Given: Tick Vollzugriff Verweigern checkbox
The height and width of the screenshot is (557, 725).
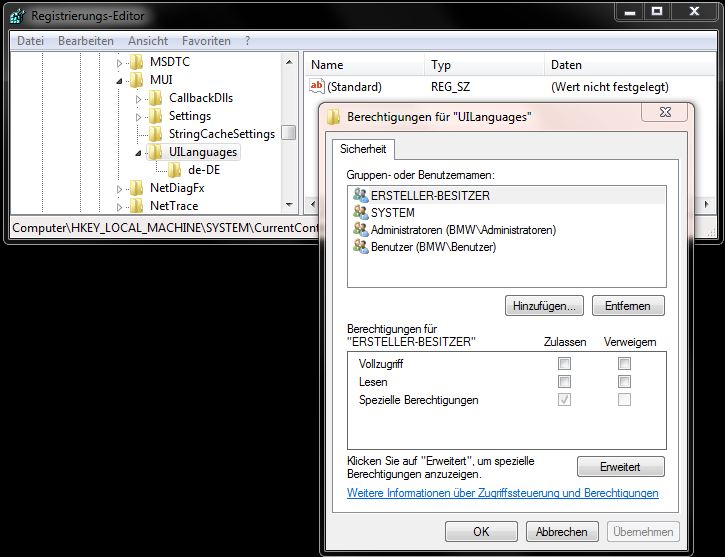Looking at the screenshot, I should (624, 364).
